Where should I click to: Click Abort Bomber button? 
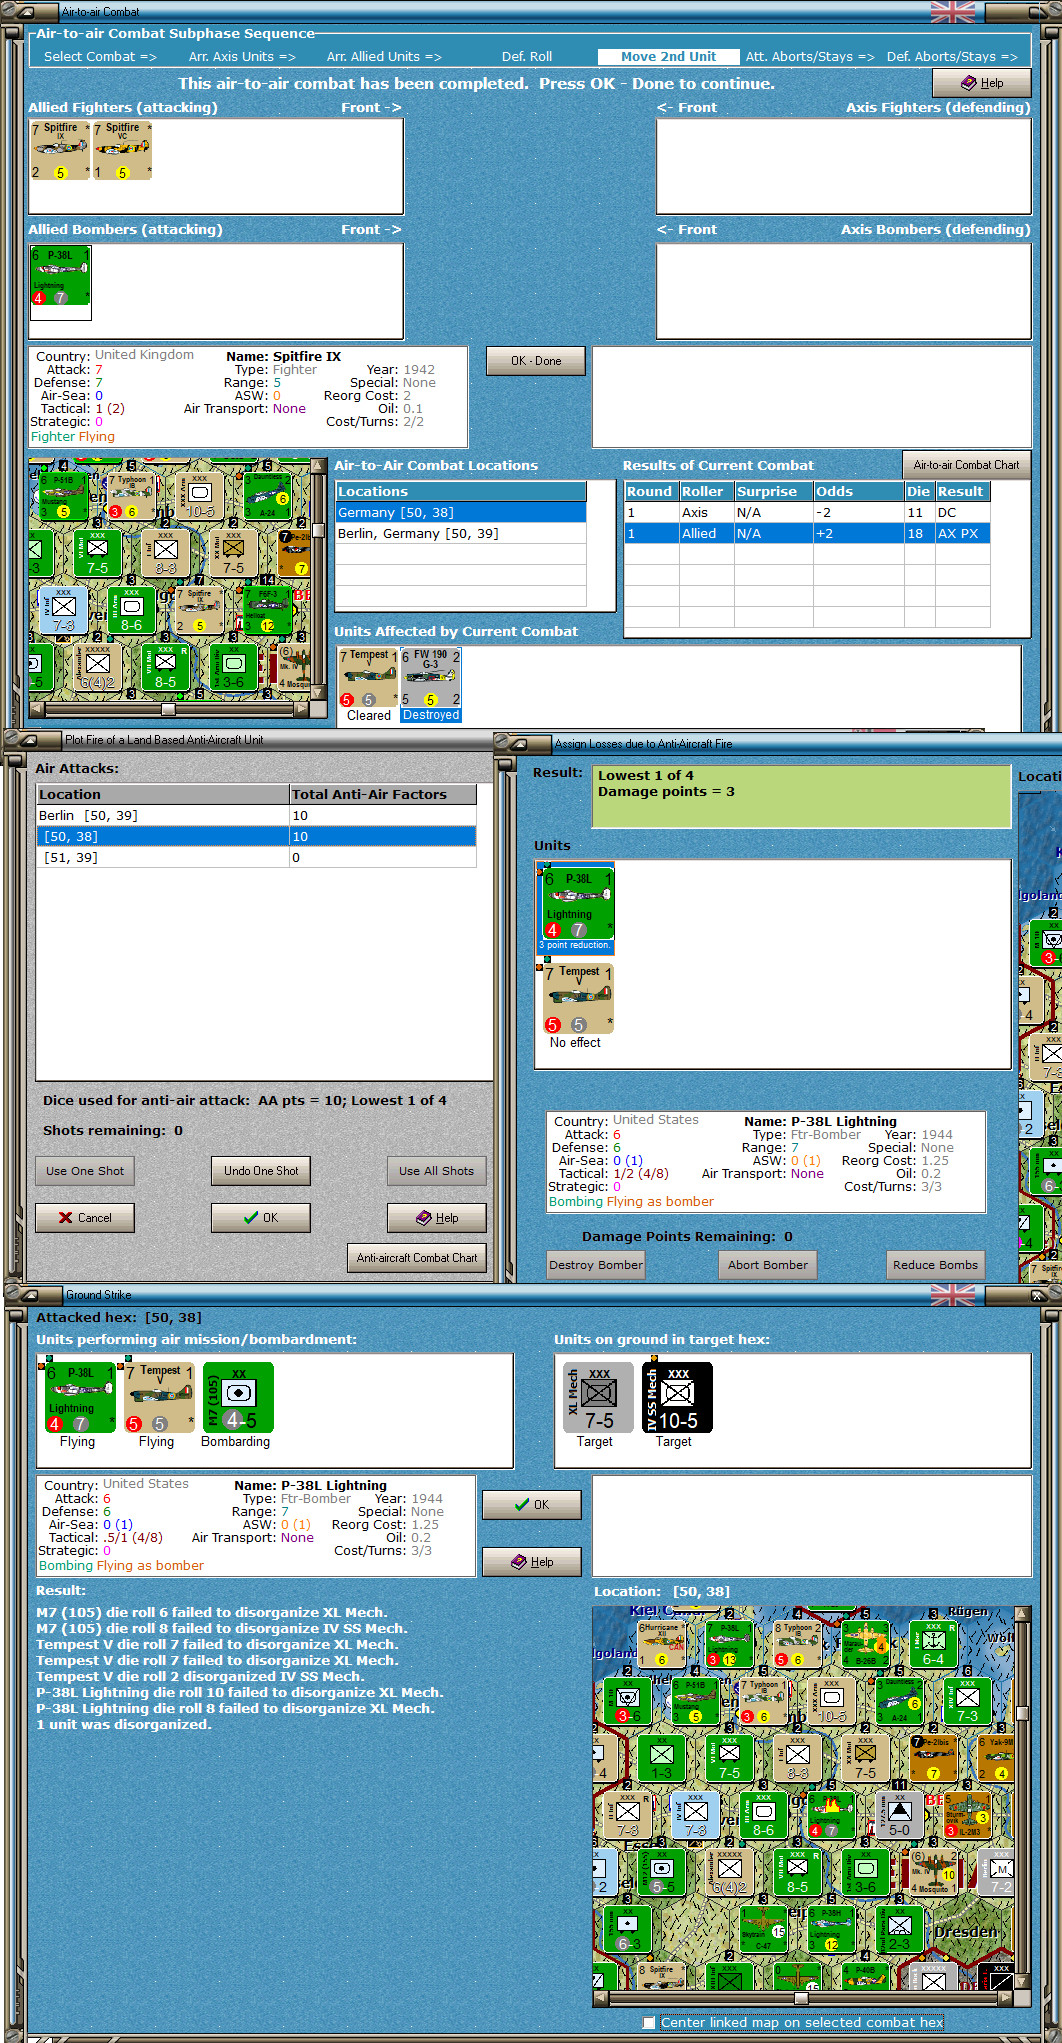coord(768,1265)
